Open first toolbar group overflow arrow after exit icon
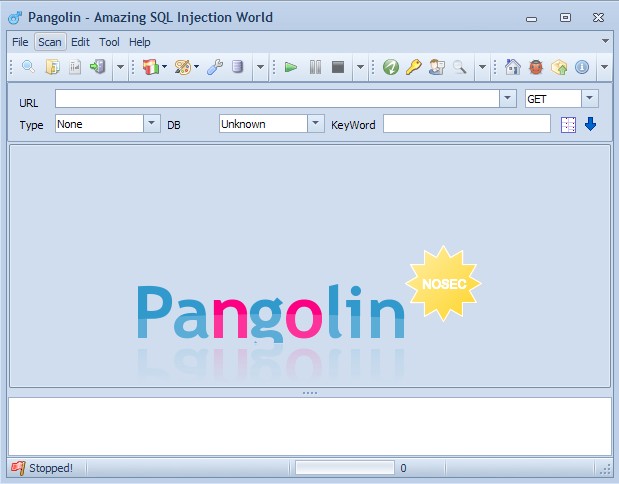Image resolution: width=619 pixels, height=484 pixels. click(x=120, y=67)
